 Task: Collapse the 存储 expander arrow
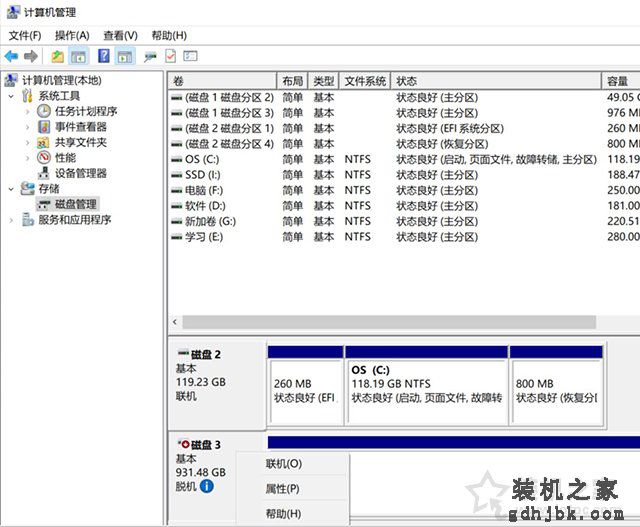click(11, 189)
